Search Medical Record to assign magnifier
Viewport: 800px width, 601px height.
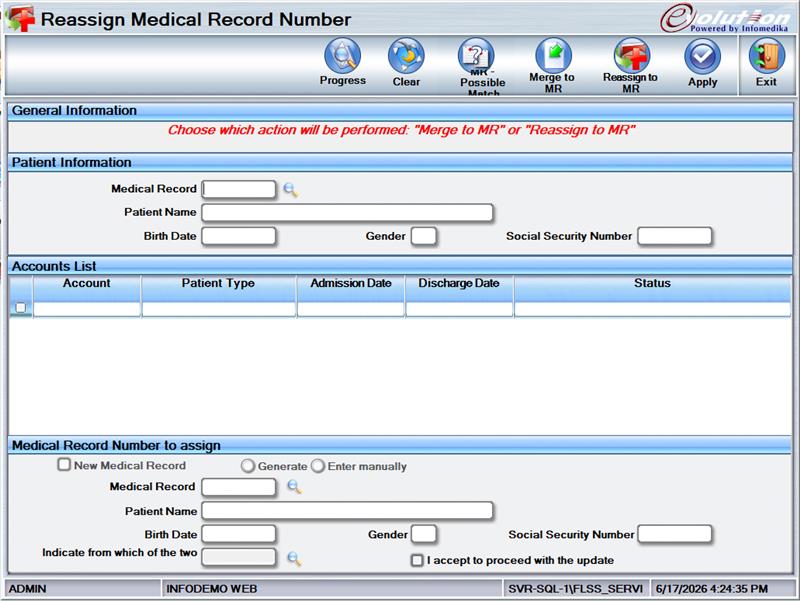[x=294, y=487]
